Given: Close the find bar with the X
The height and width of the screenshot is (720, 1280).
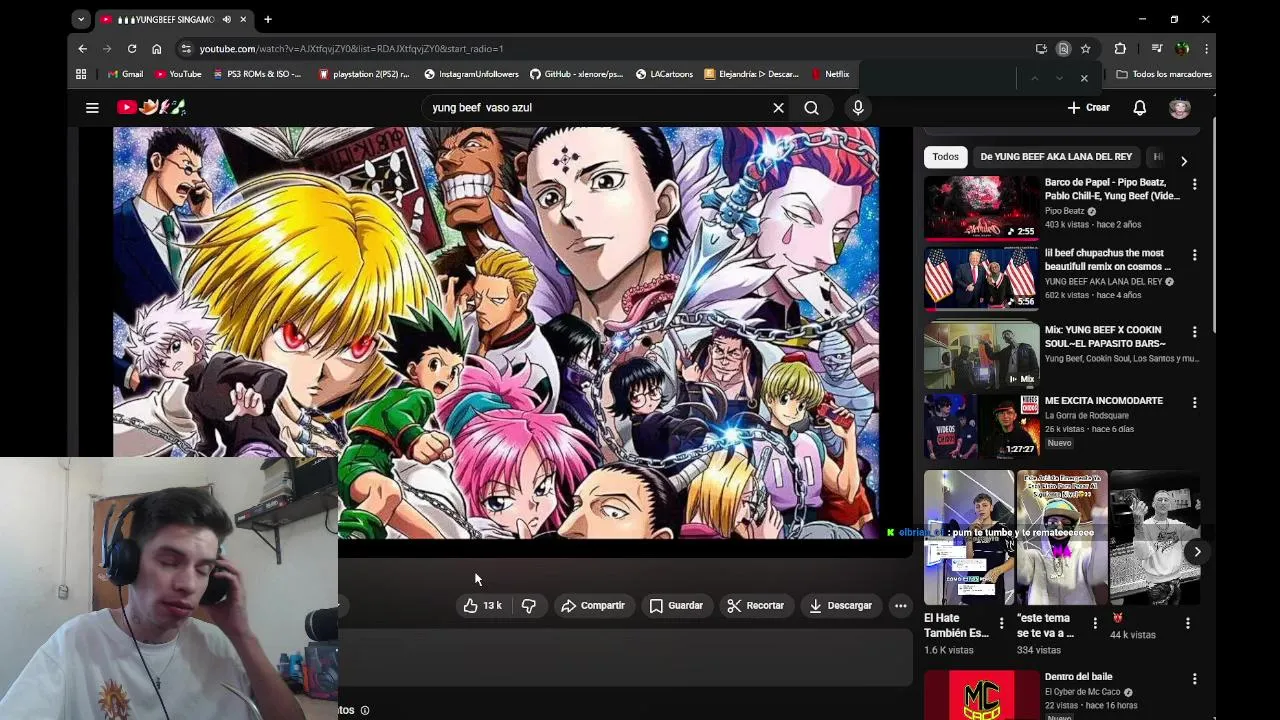Looking at the screenshot, I should (x=1084, y=78).
